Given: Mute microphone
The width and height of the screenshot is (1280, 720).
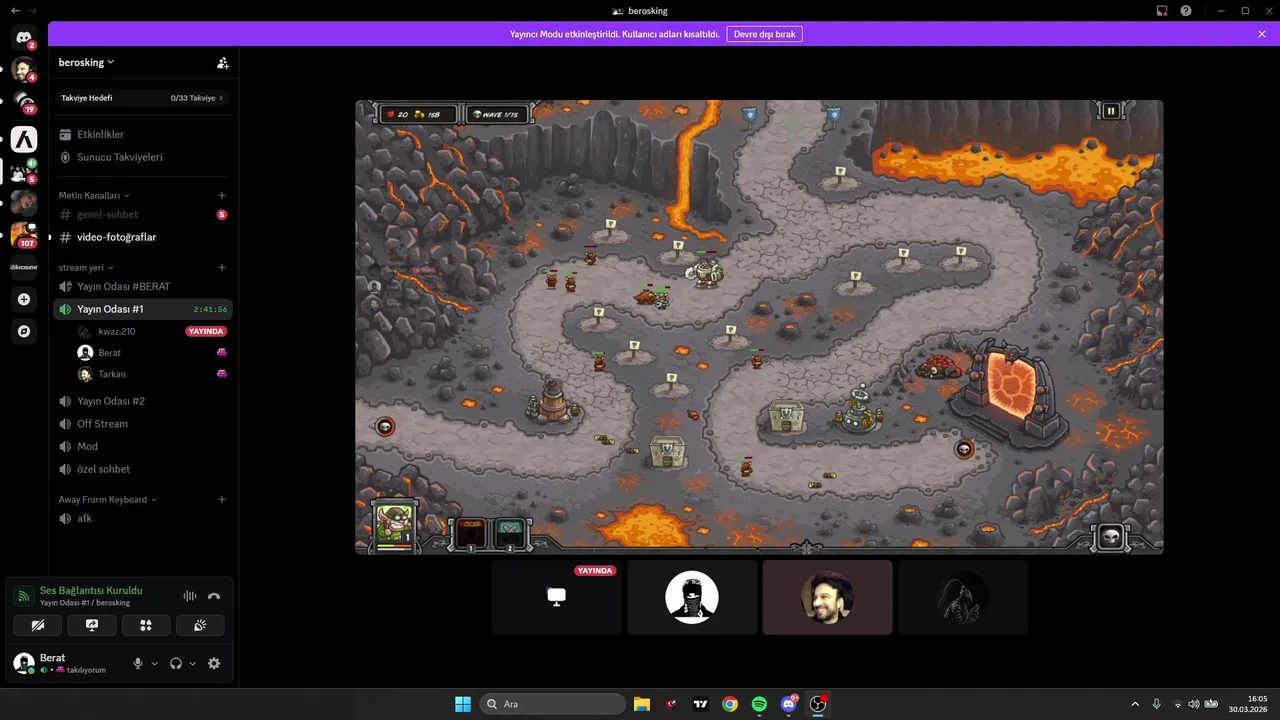Looking at the screenshot, I should click(139, 663).
